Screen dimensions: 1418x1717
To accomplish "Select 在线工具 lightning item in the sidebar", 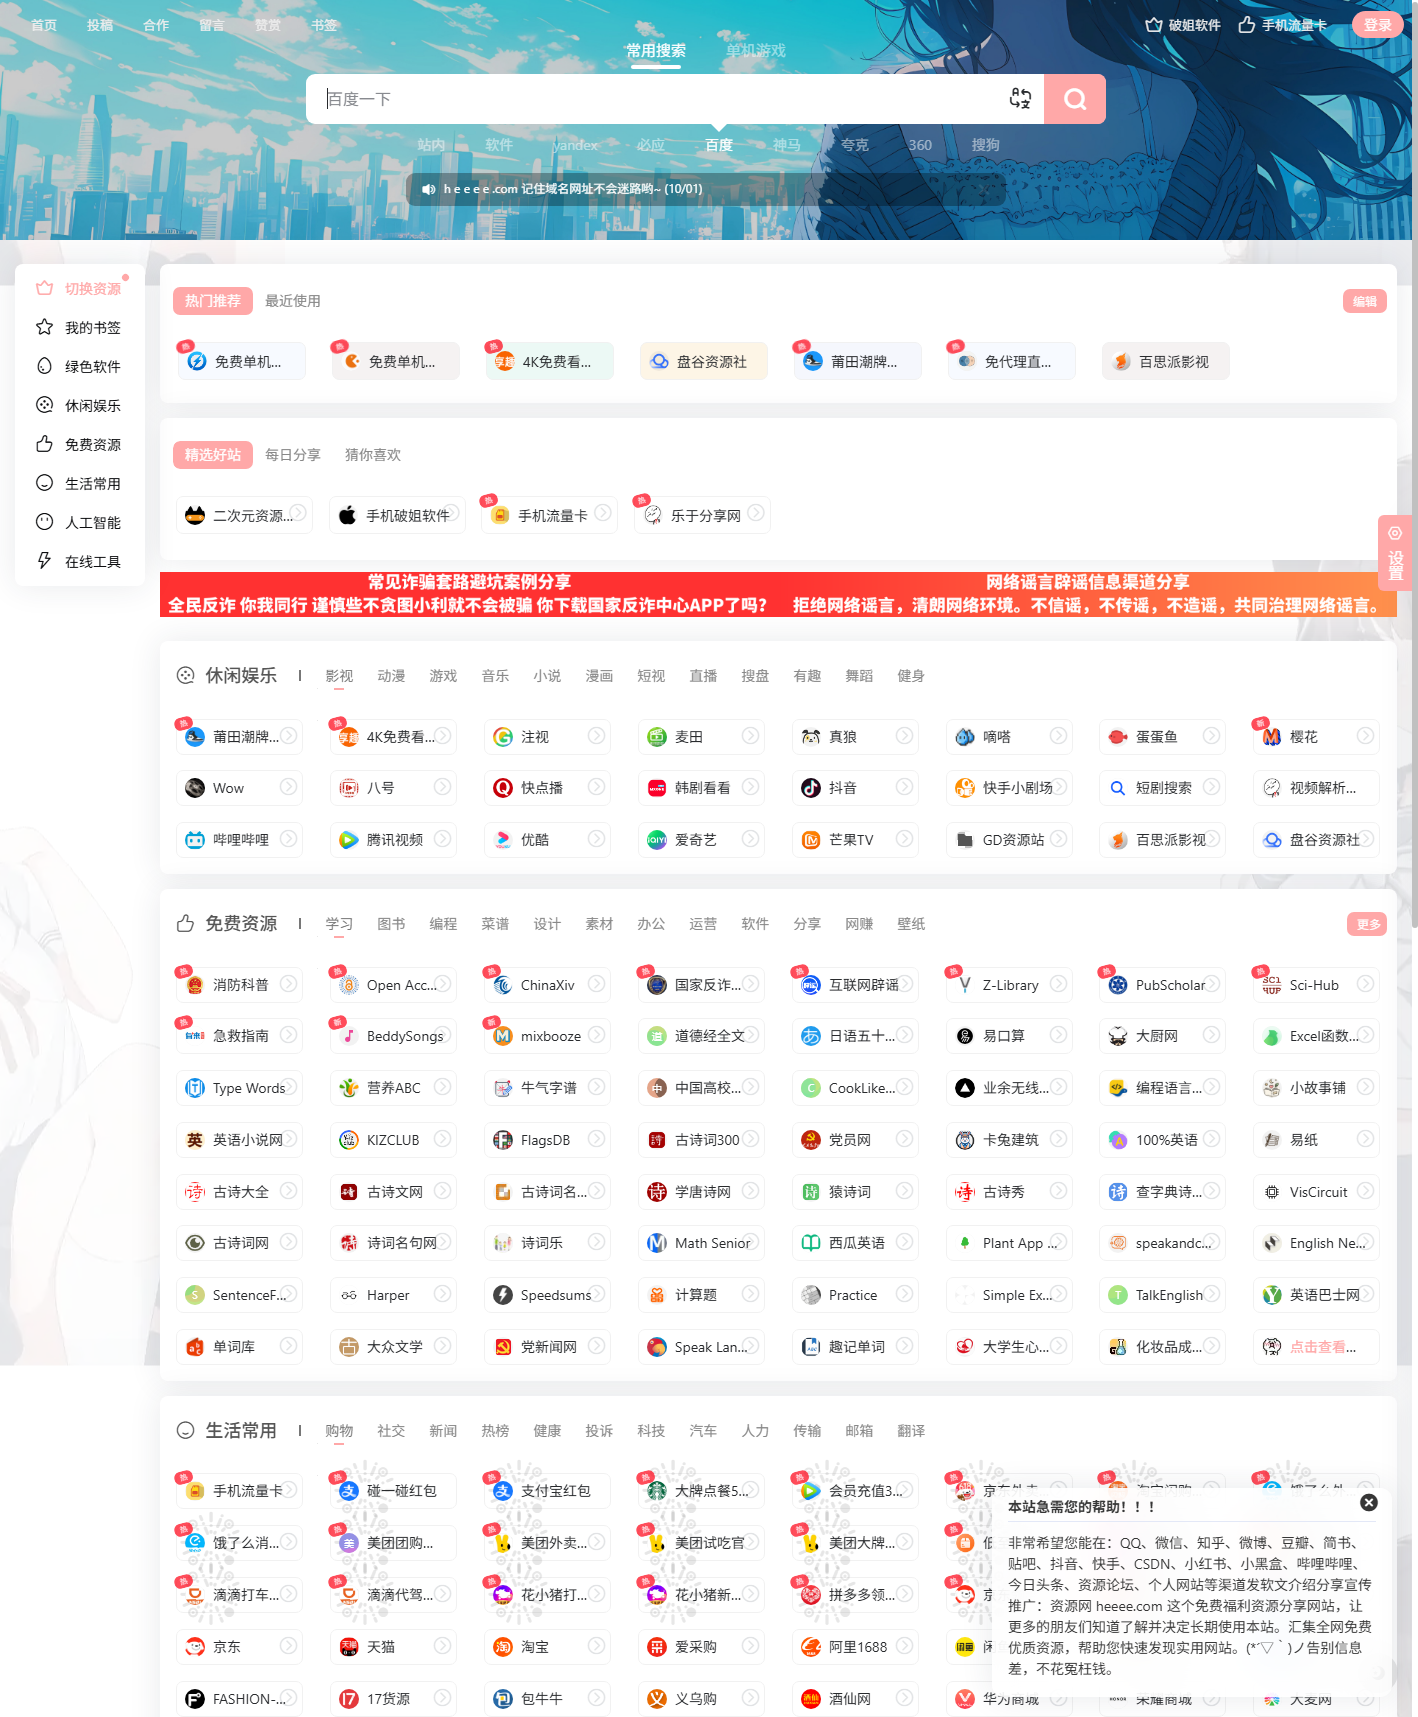I will point(80,562).
